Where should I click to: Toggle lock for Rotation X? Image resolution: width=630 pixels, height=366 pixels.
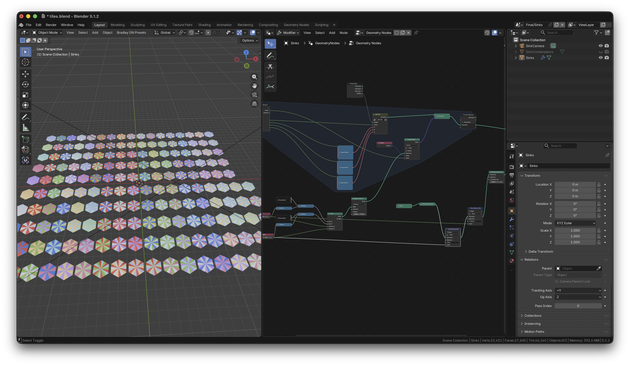pos(599,204)
